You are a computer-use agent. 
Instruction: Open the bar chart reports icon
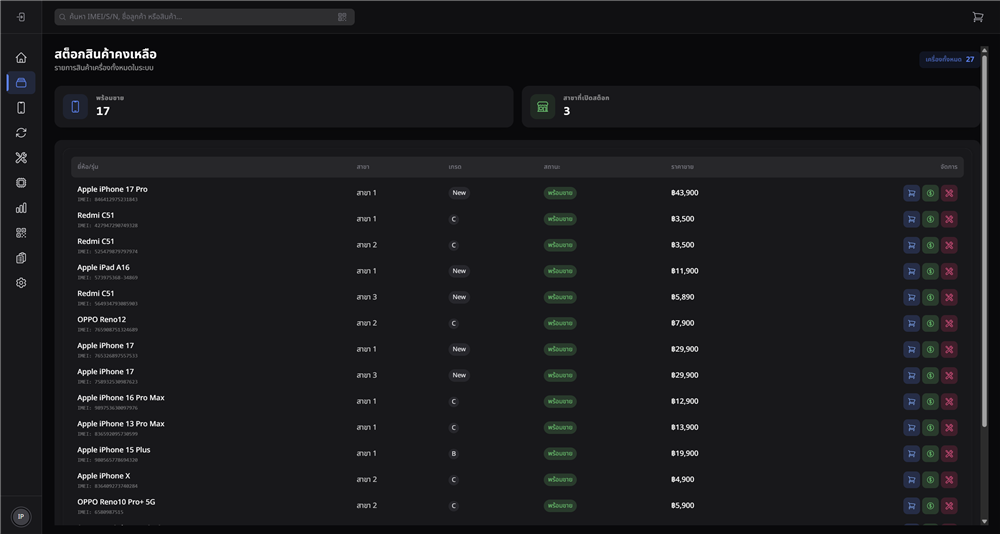(x=21, y=208)
